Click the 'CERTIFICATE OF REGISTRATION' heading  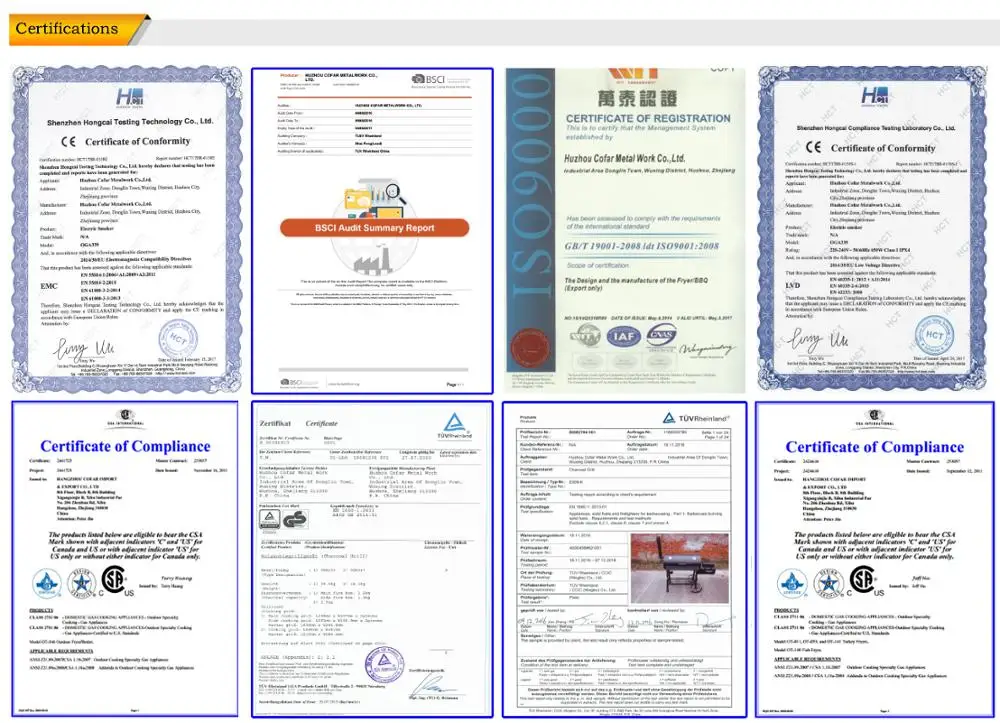tap(648, 119)
